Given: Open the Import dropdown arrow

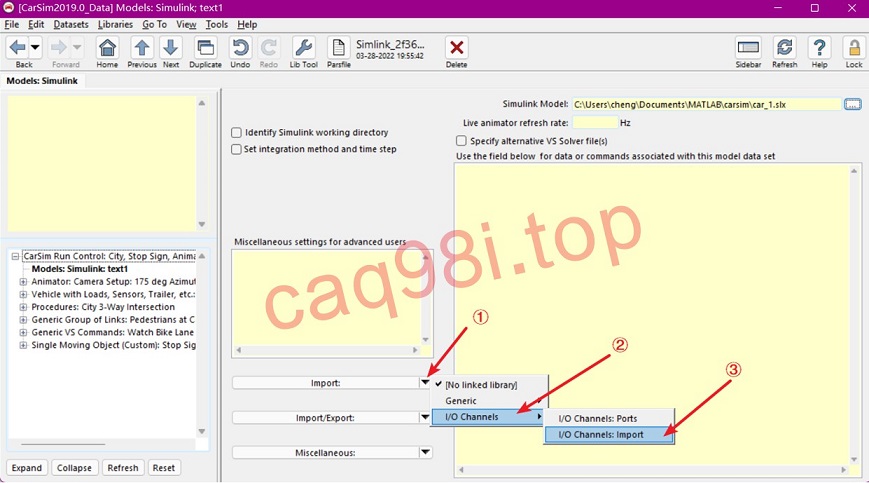Looking at the screenshot, I should click(x=425, y=383).
